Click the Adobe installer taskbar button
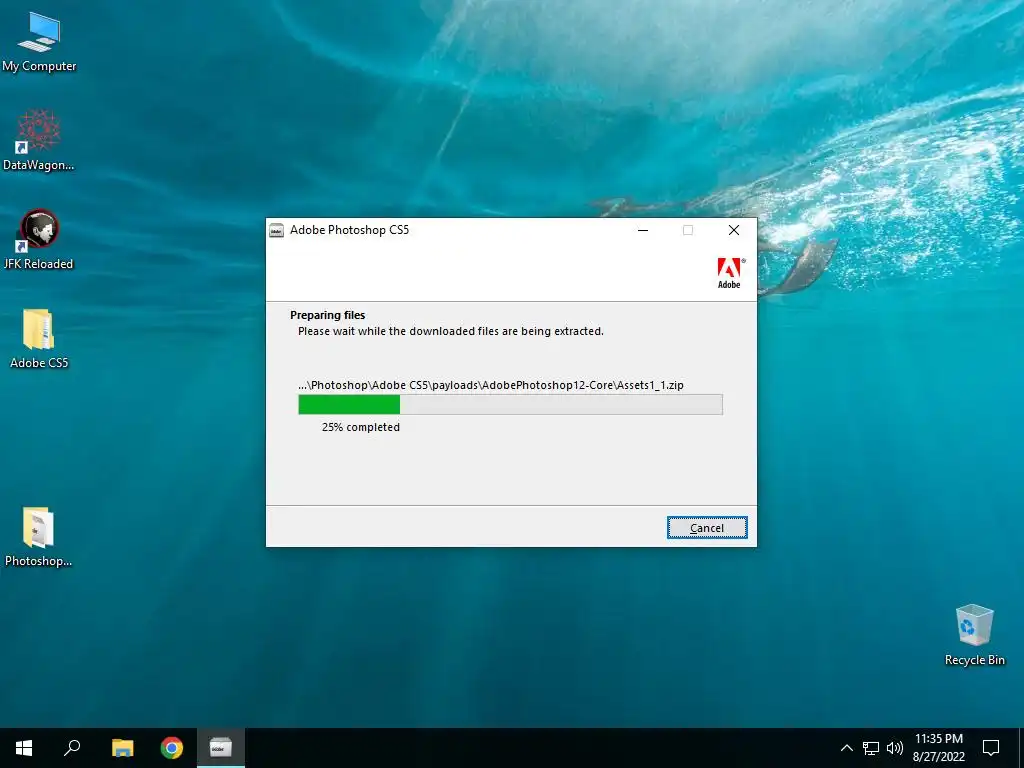Screen dimensions: 1024x768 tap(221, 748)
